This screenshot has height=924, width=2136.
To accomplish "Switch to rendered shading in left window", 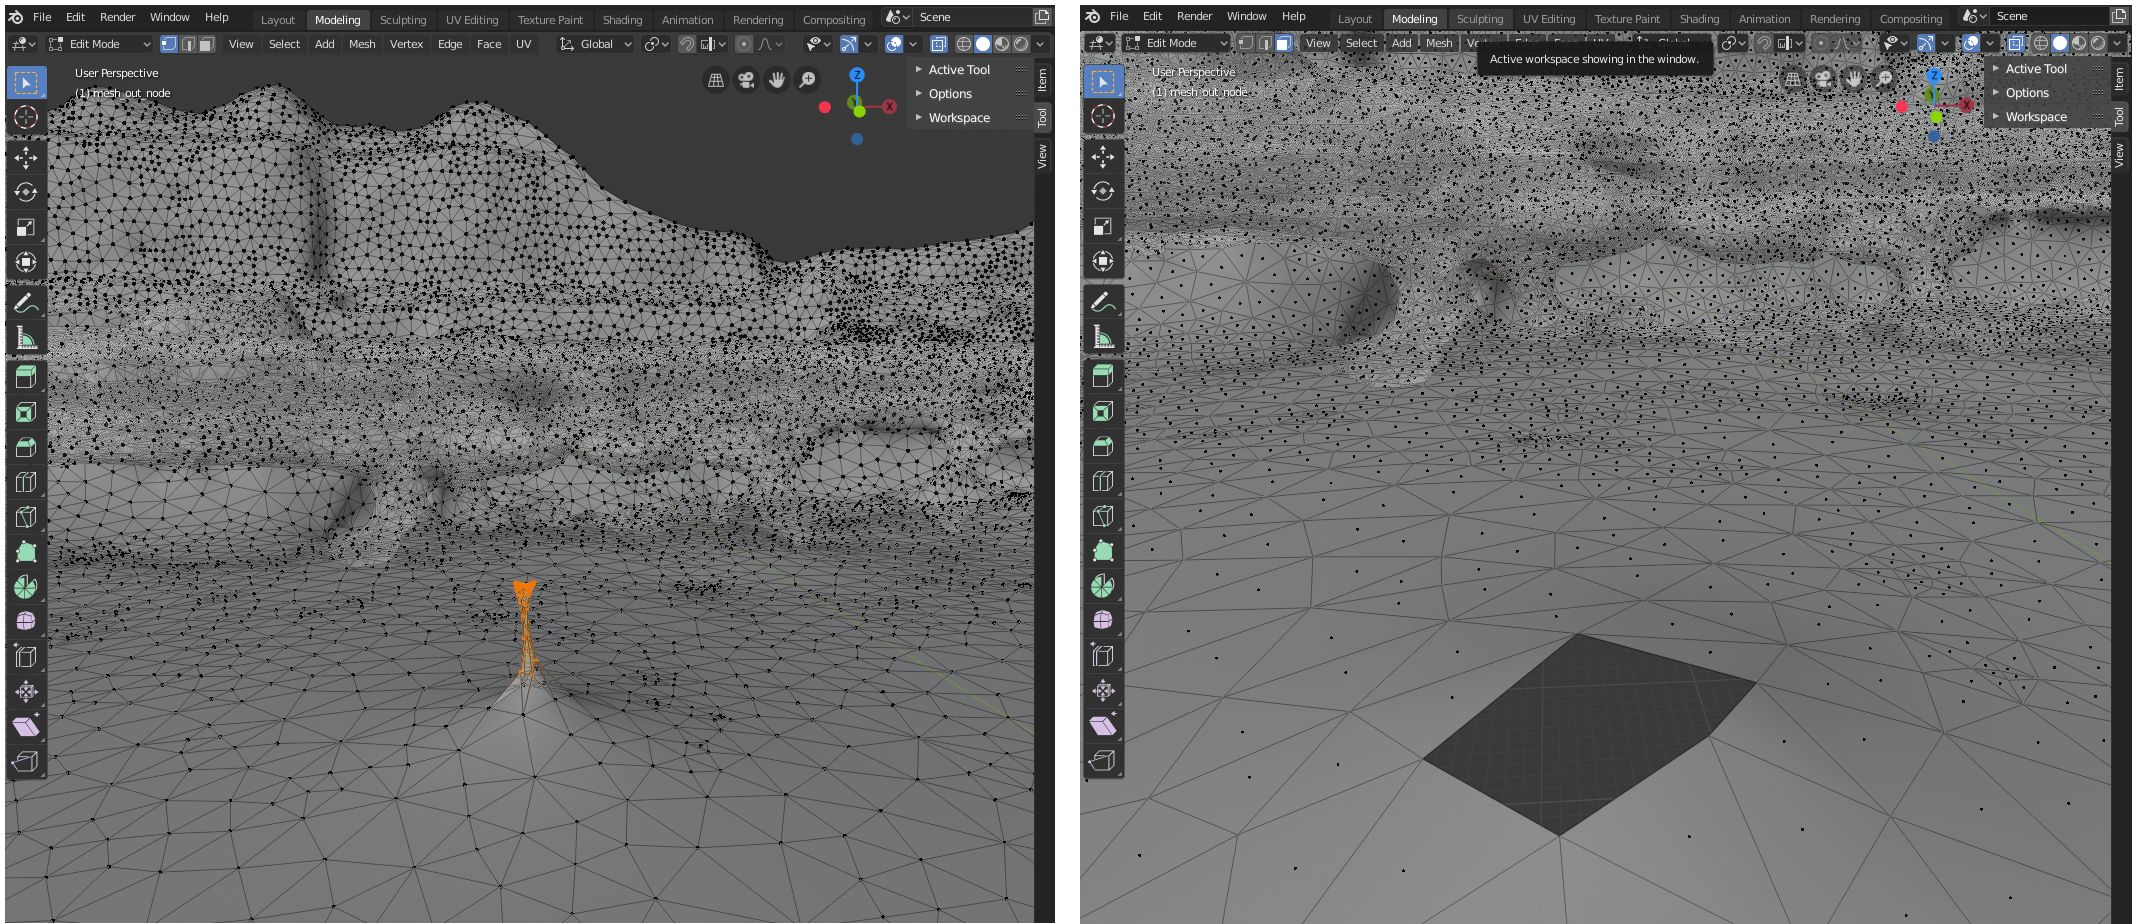I will tap(1021, 44).
